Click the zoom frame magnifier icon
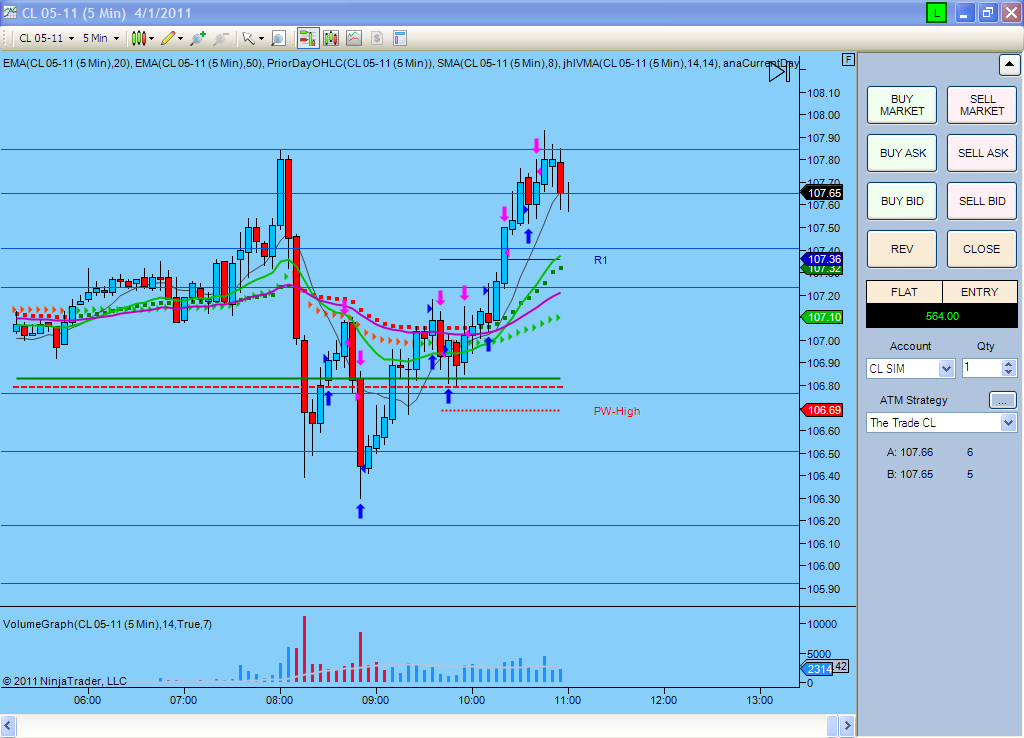The width and height of the screenshot is (1024, 738). 278,39
